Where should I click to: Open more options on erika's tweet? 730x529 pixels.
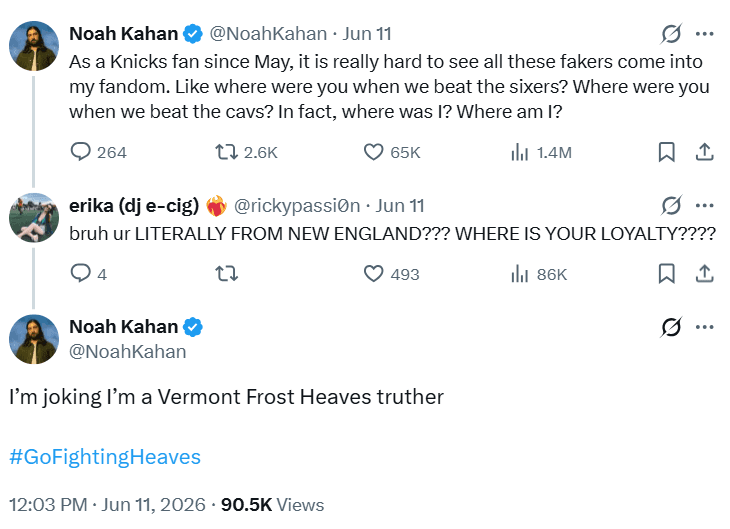[x=704, y=205]
